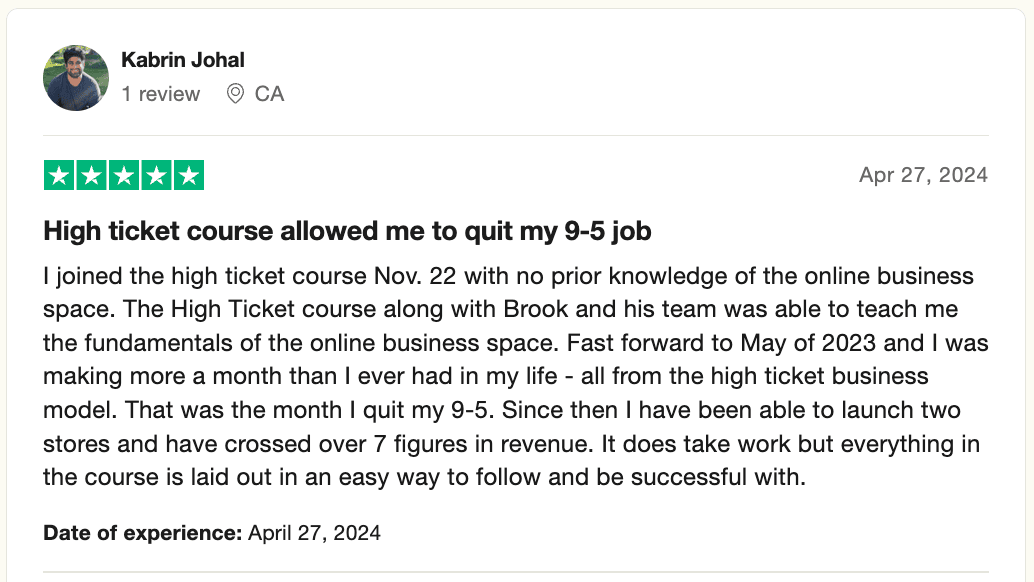The height and width of the screenshot is (582, 1034).
Task: Click the "1 review" count
Action: [161, 94]
